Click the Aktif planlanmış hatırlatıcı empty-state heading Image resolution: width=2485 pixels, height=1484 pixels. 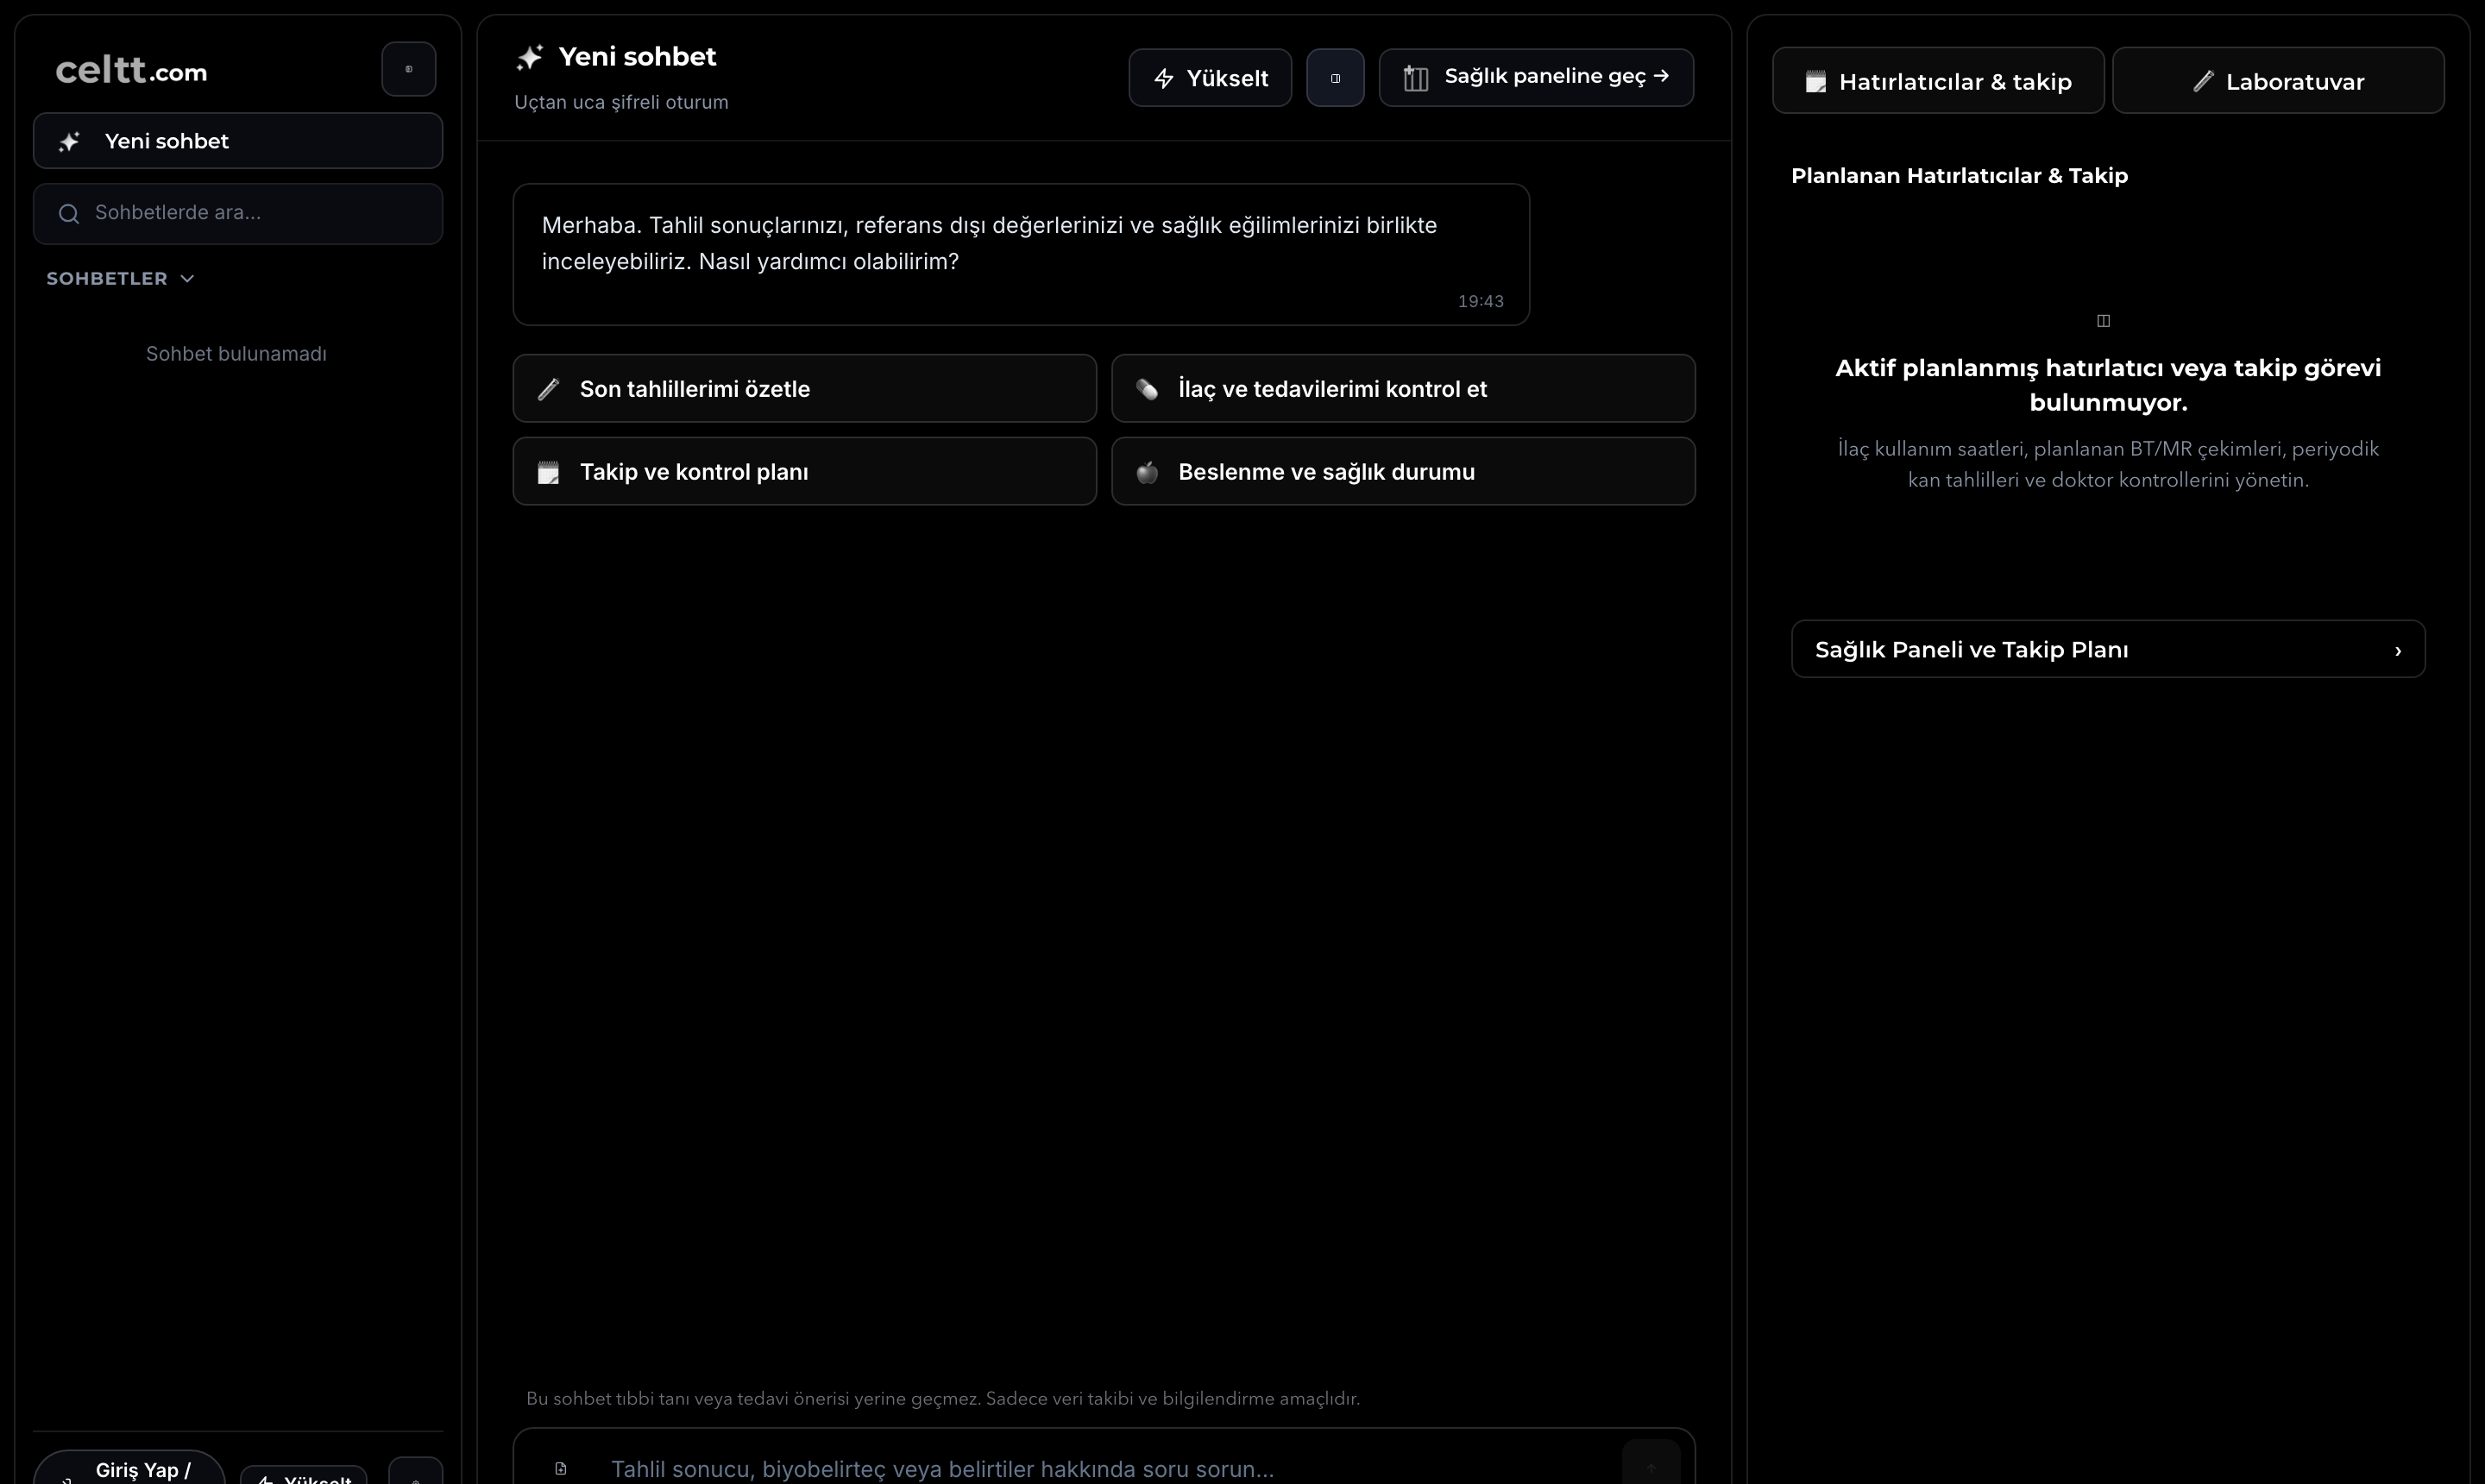tap(2108, 385)
